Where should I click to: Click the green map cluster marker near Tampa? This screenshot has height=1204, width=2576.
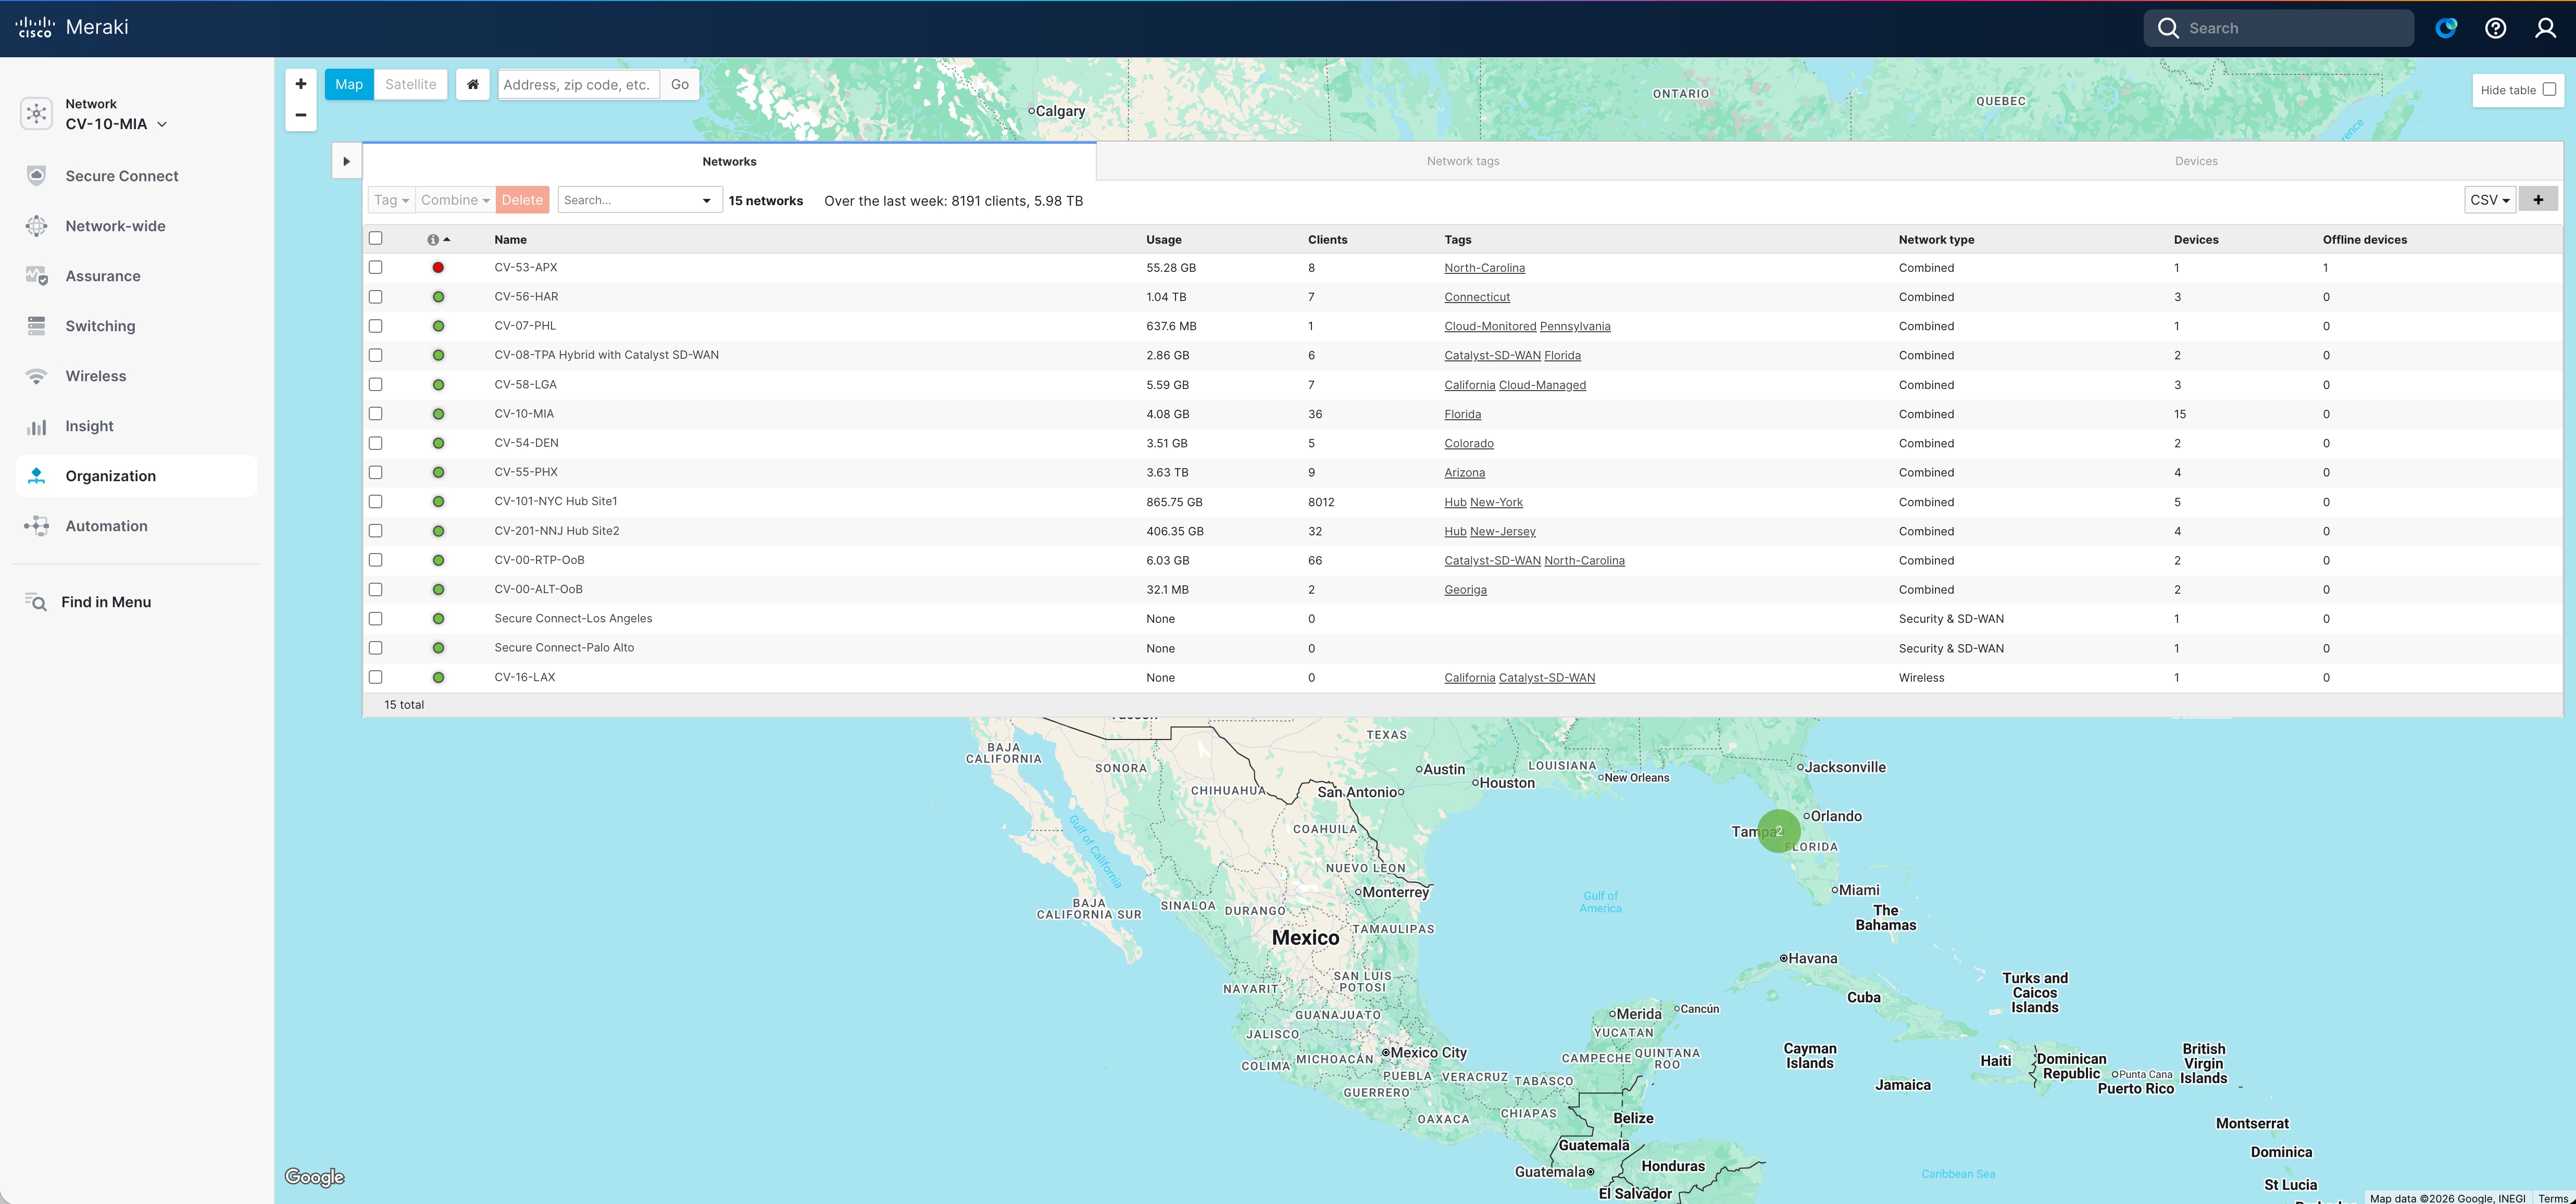click(1779, 831)
